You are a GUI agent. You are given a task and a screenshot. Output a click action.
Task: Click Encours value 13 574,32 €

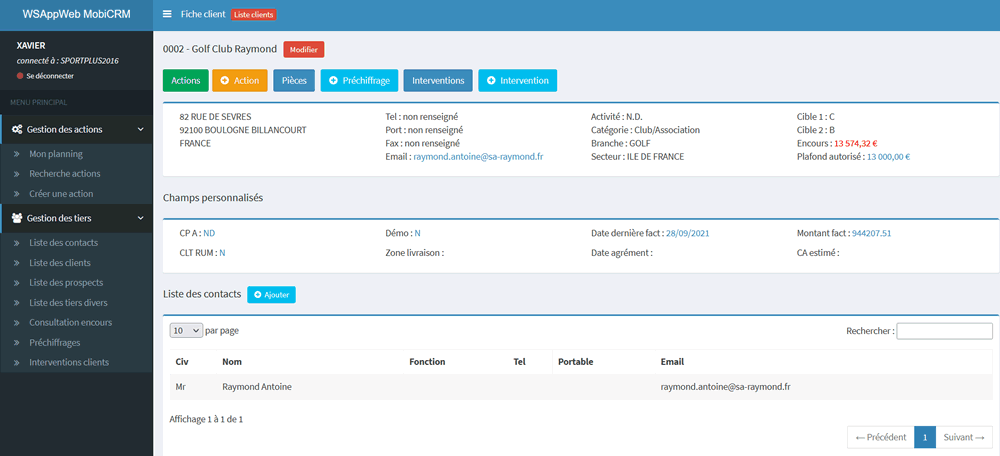tap(855, 143)
